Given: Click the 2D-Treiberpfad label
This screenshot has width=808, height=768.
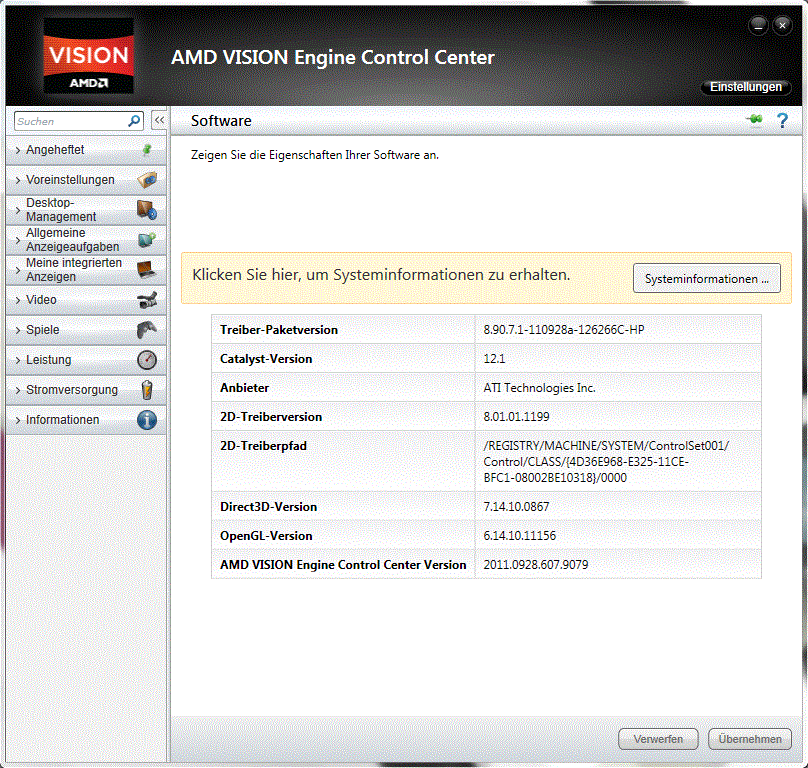Looking at the screenshot, I should 263,445.
